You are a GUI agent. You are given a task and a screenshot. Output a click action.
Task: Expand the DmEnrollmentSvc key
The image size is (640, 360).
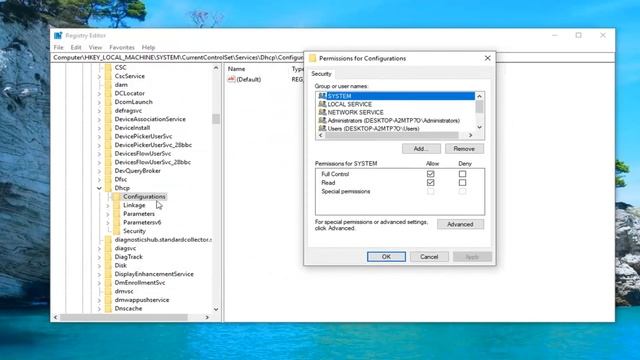tap(99, 283)
